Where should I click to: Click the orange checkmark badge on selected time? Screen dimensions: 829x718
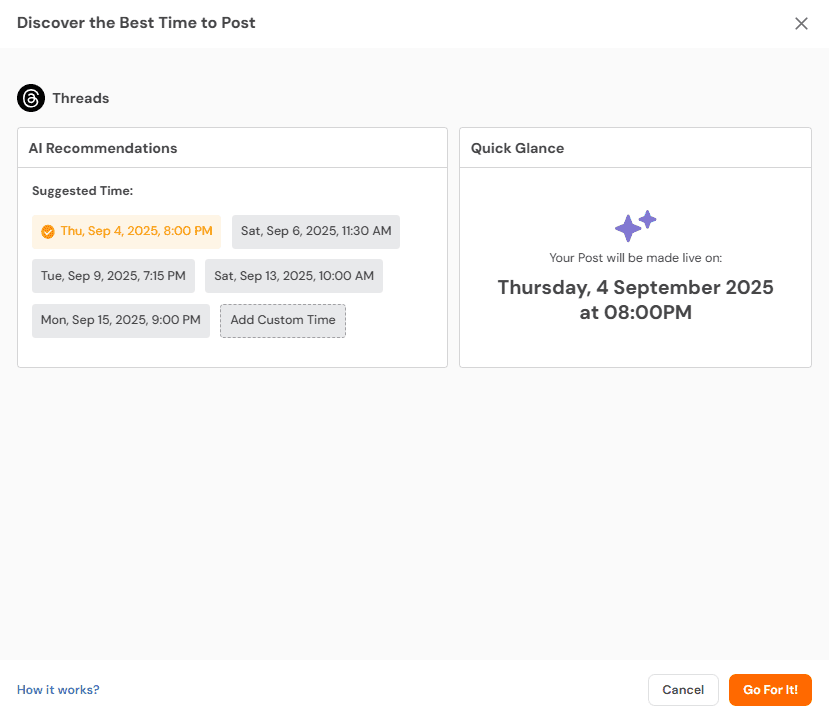[x=48, y=231]
